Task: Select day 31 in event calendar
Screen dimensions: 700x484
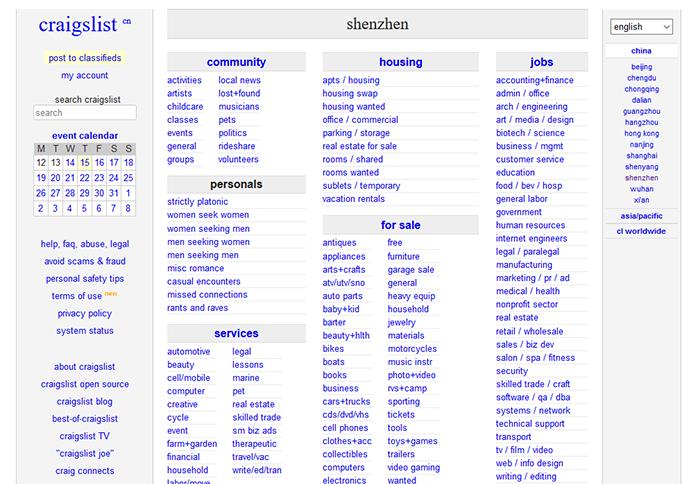Action: coord(114,193)
